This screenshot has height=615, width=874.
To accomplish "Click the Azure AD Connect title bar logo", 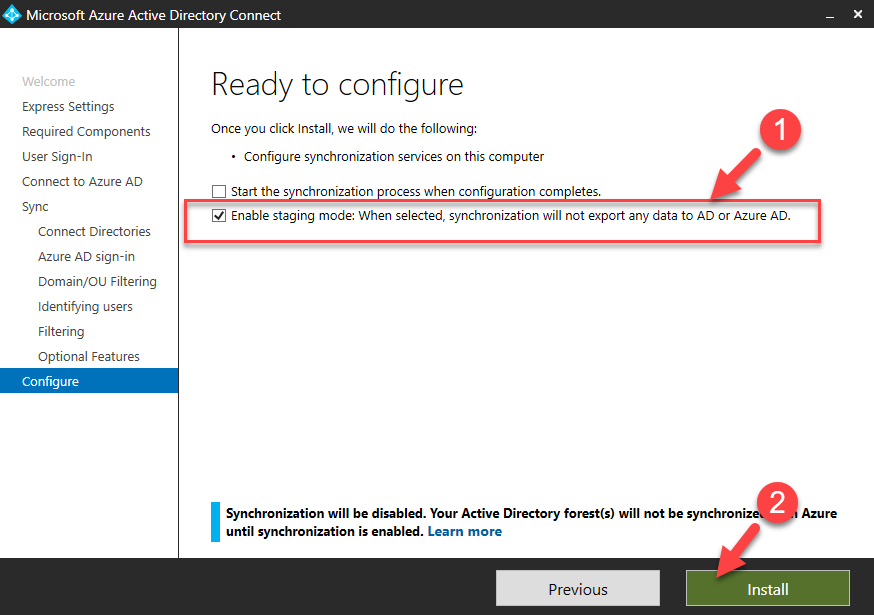I will (x=12, y=14).
